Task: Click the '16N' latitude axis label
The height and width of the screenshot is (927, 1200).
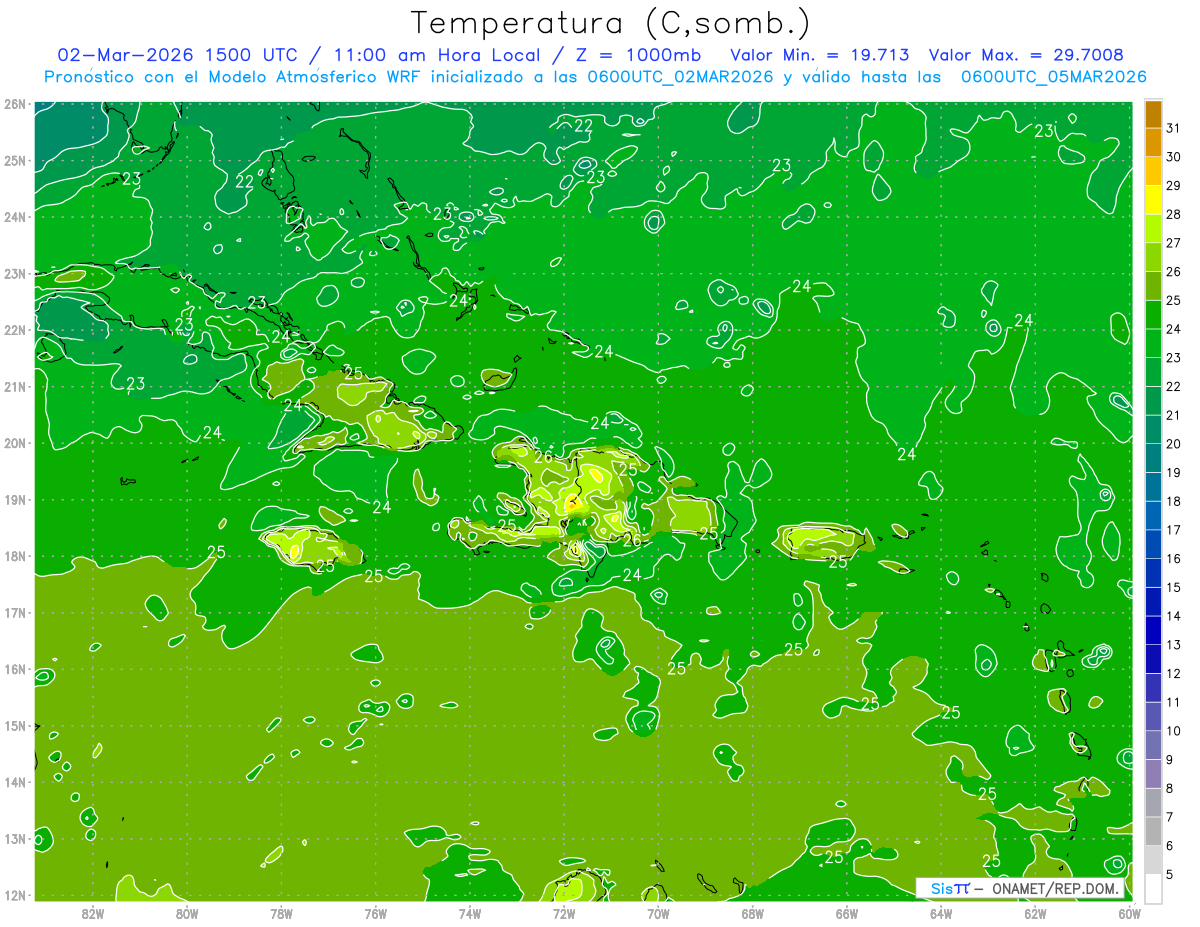Action: (x=15, y=669)
